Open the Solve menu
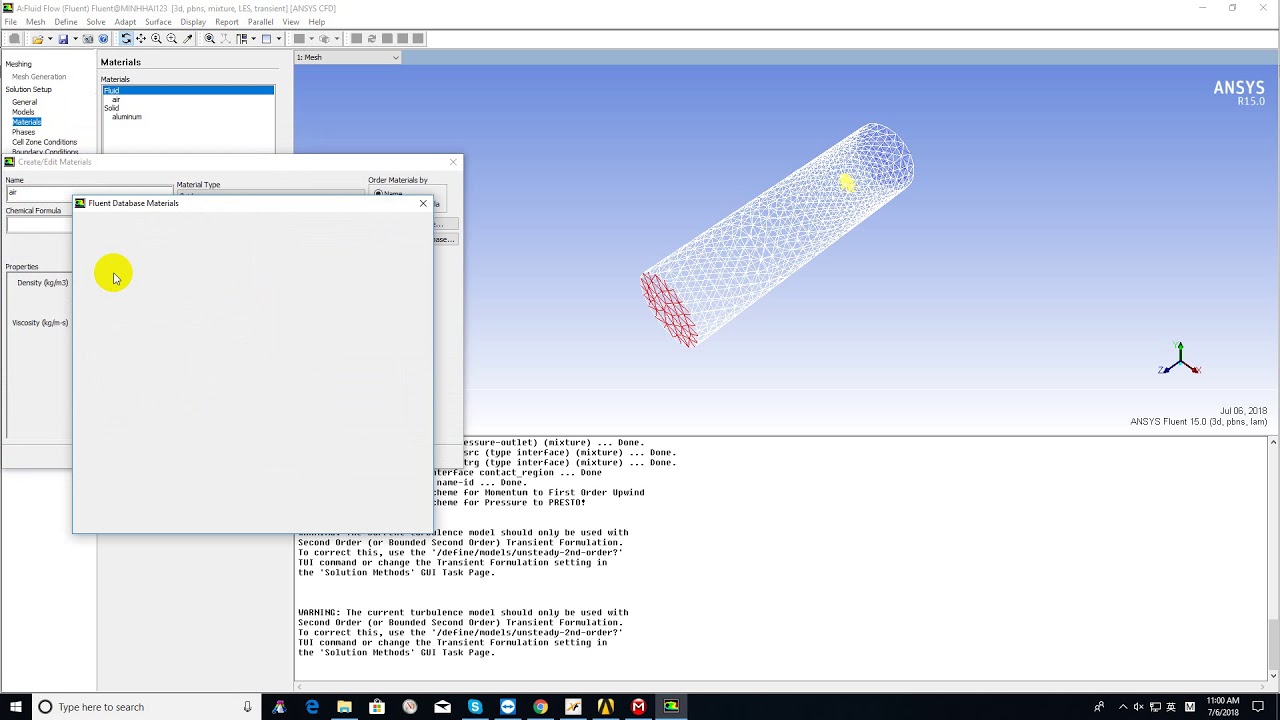Screen dimensions: 1280x720 (x=96, y=22)
